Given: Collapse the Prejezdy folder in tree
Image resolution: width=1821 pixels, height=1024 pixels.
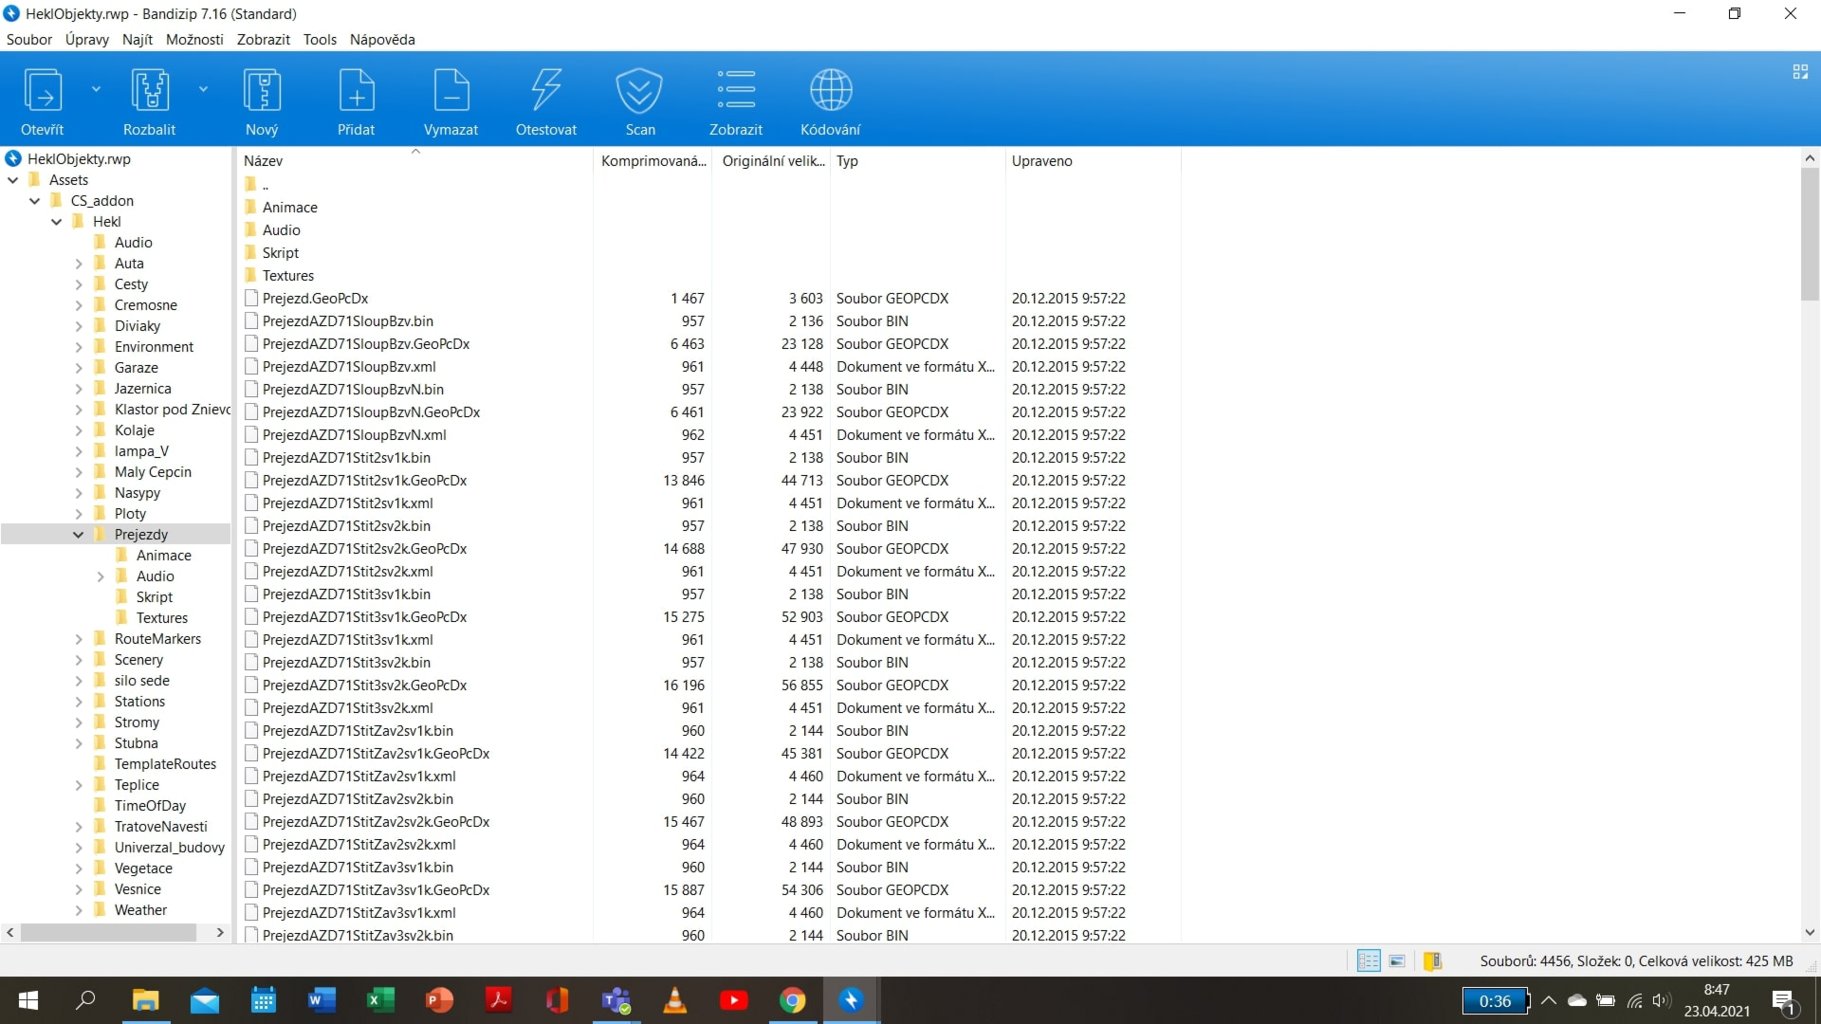Looking at the screenshot, I should 78,535.
